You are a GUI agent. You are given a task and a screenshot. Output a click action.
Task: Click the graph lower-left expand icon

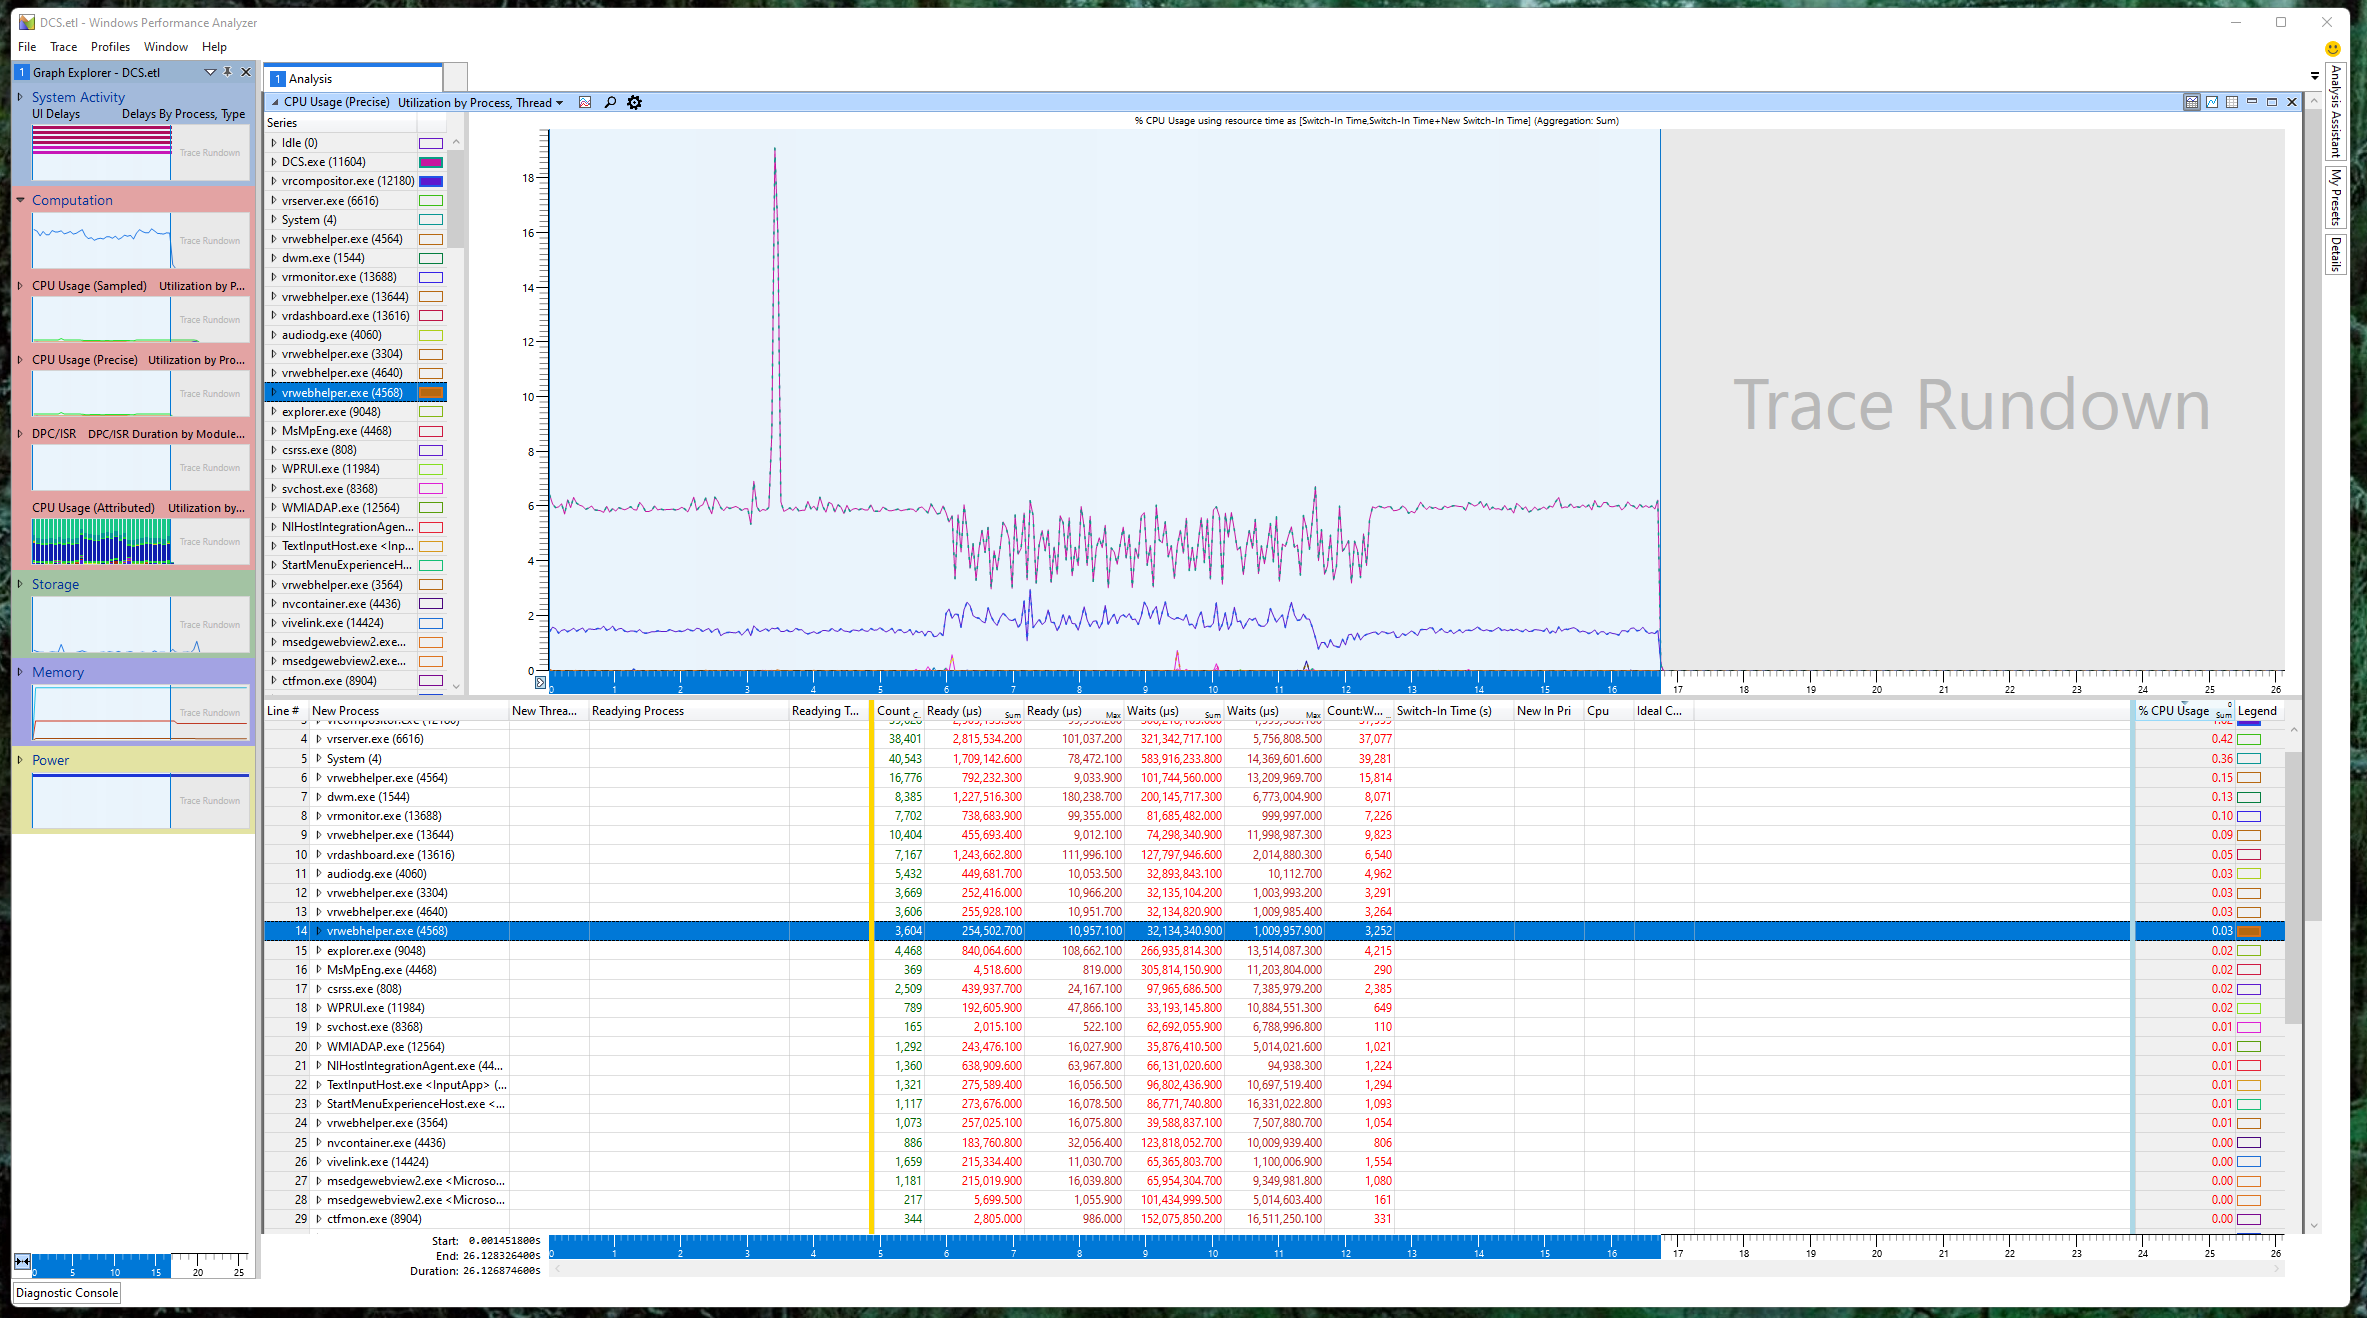540,682
